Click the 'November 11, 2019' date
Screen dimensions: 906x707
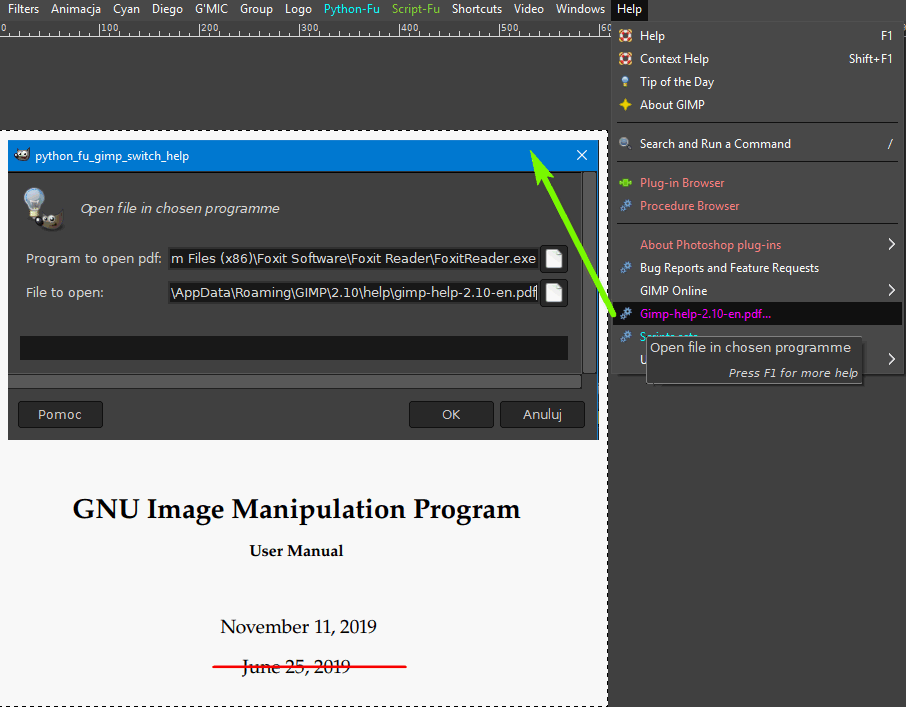[298, 627]
